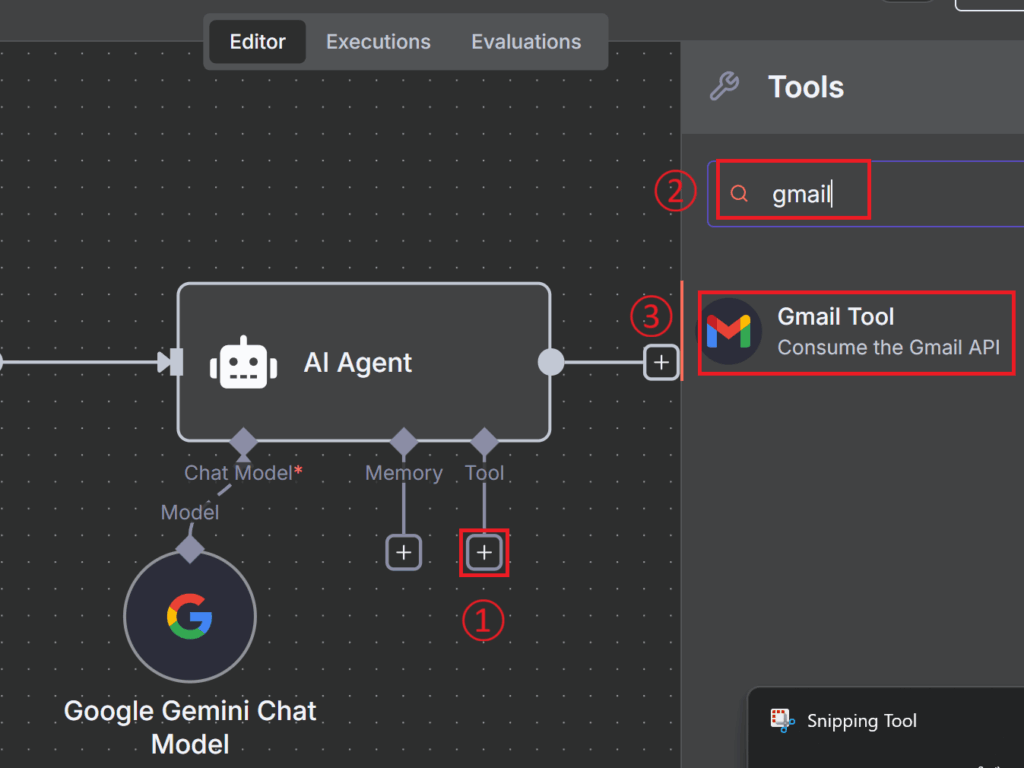Open the Executions tab
Image resolution: width=1024 pixels, height=768 pixels.
coord(378,42)
